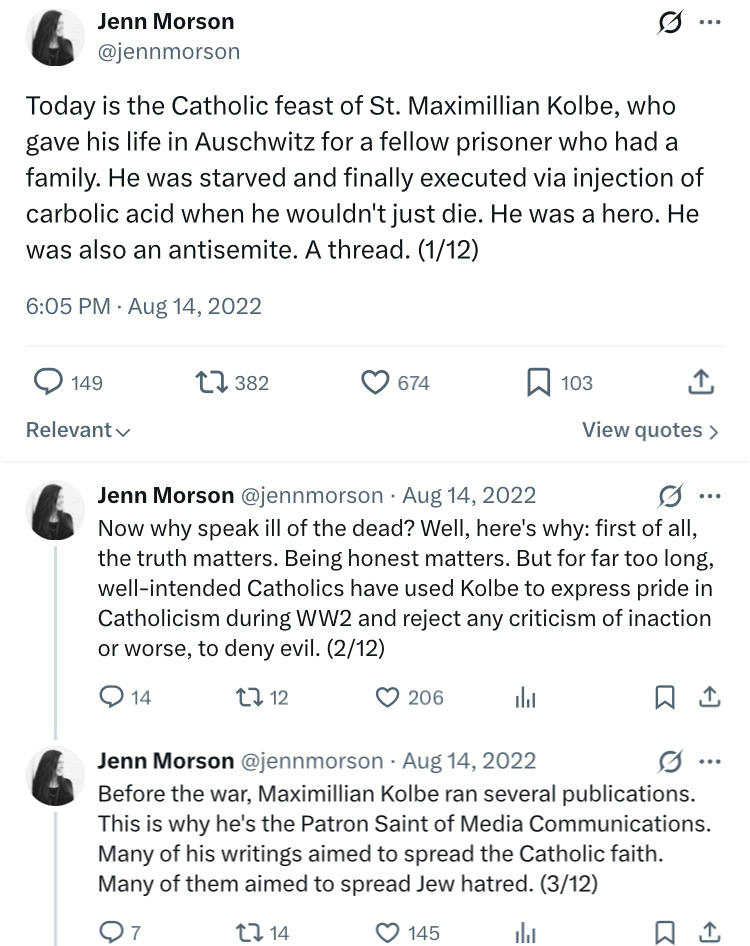Click the Grok icon on the main tweet
The image size is (750, 946).
tap(670, 24)
